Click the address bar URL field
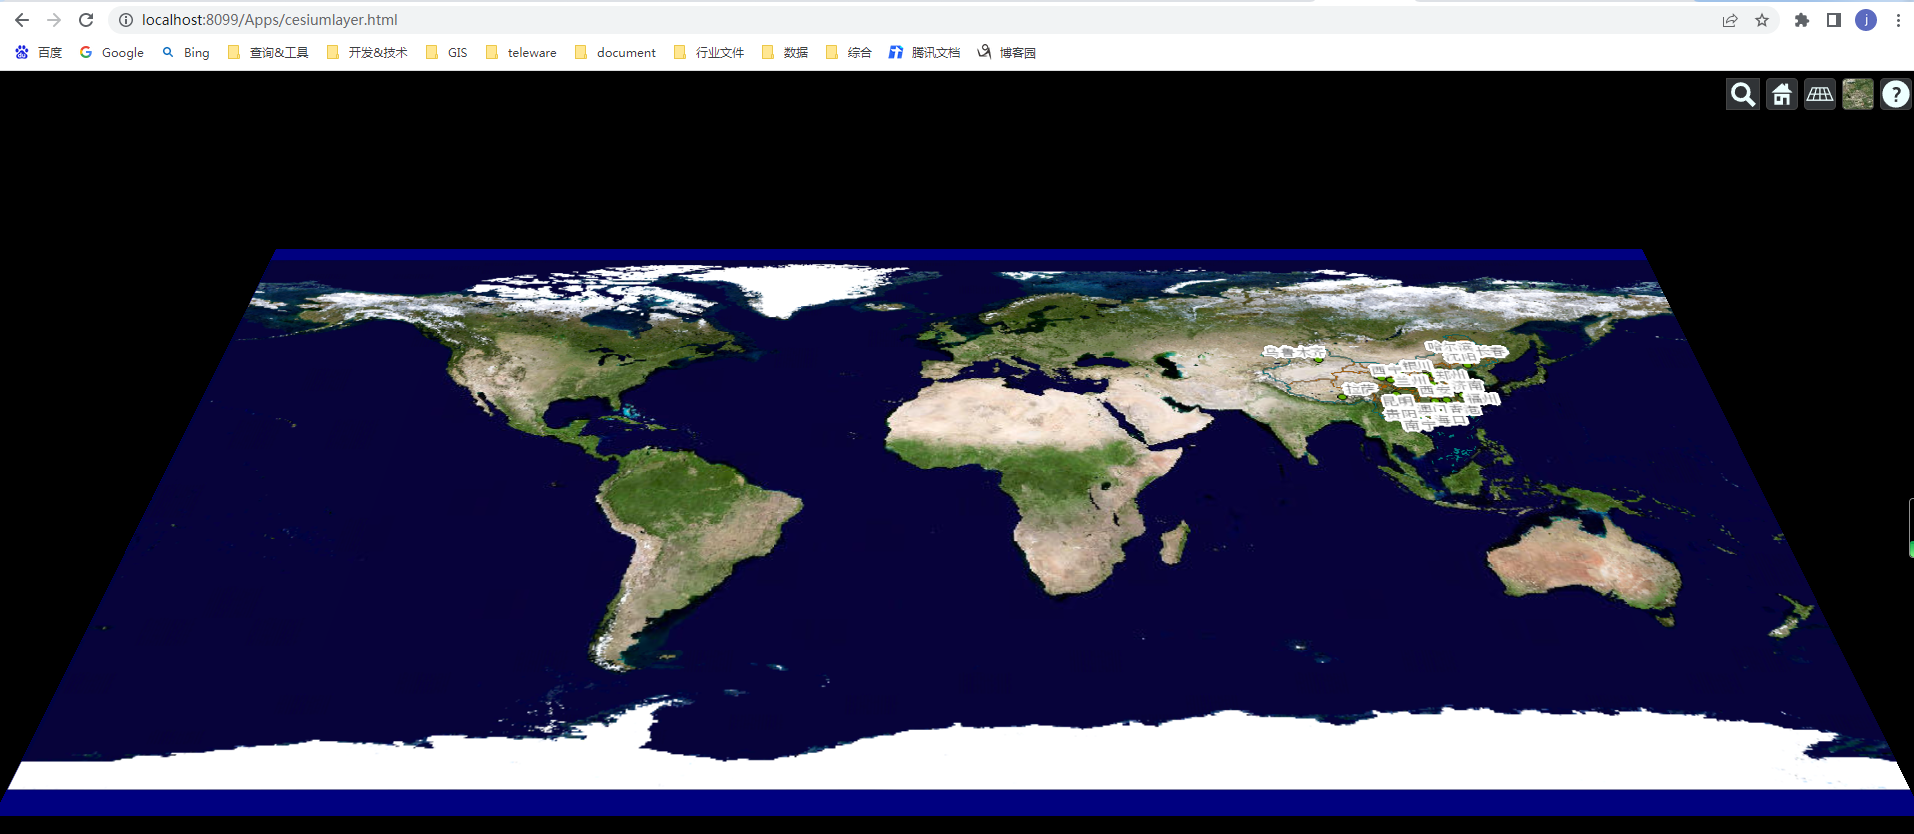 point(900,20)
